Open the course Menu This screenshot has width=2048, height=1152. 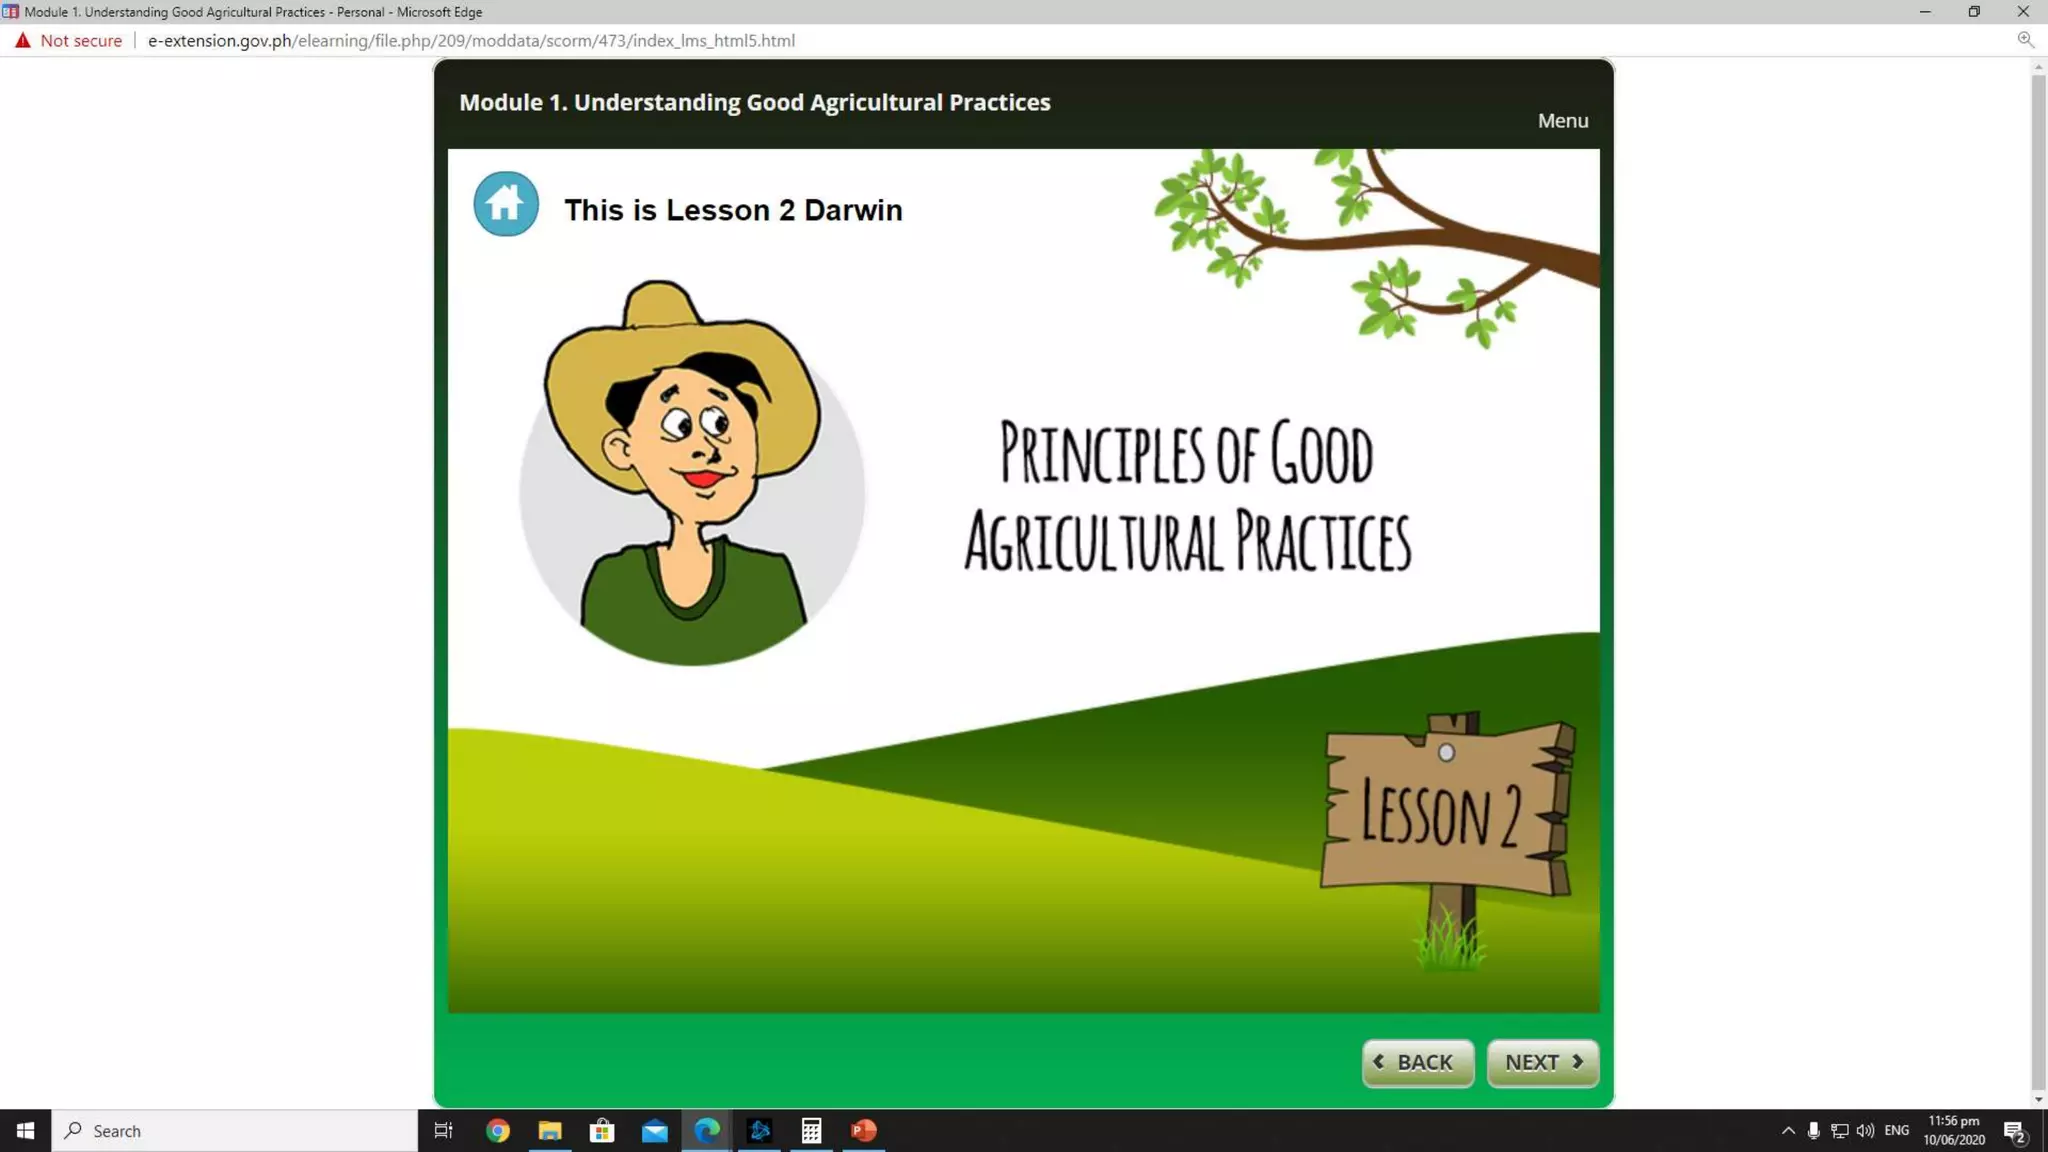(x=1562, y=121)
